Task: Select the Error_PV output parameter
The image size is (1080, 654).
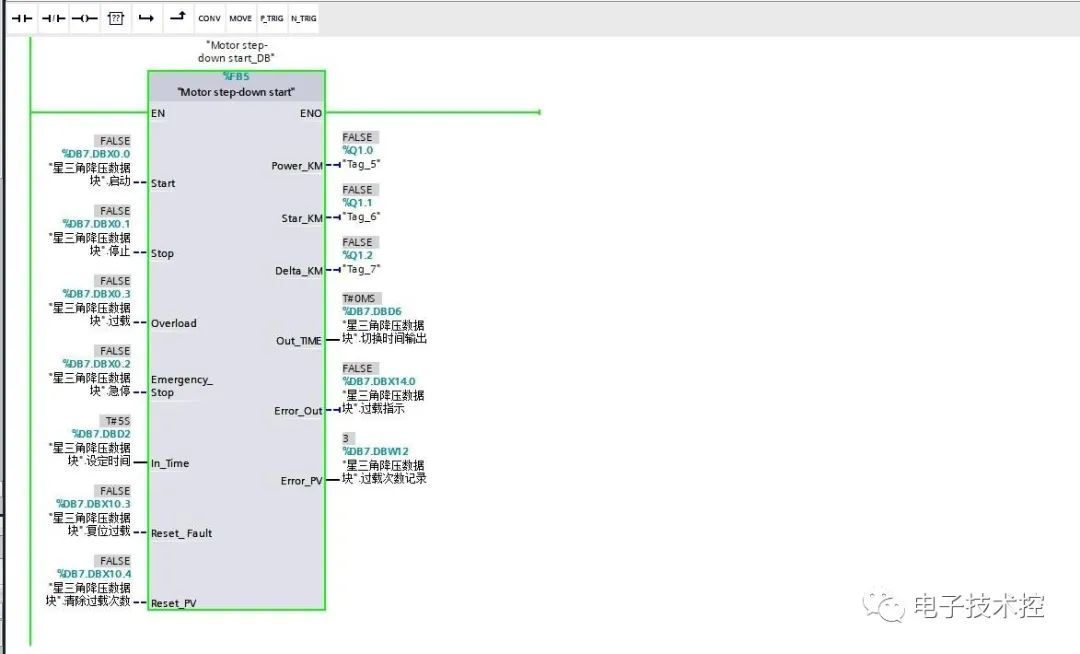Action: tap(301, 481)
